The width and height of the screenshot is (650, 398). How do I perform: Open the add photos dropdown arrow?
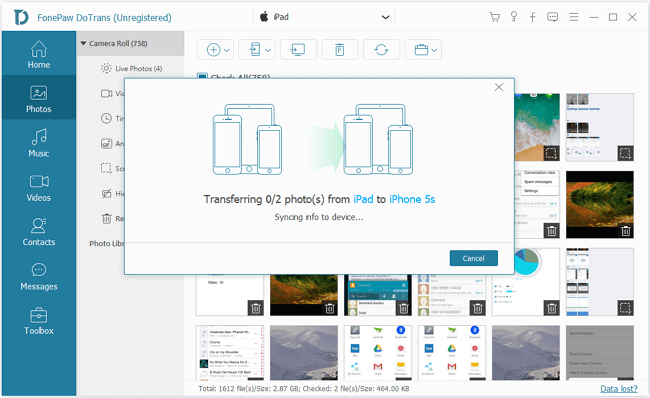(x=227, y=50)
